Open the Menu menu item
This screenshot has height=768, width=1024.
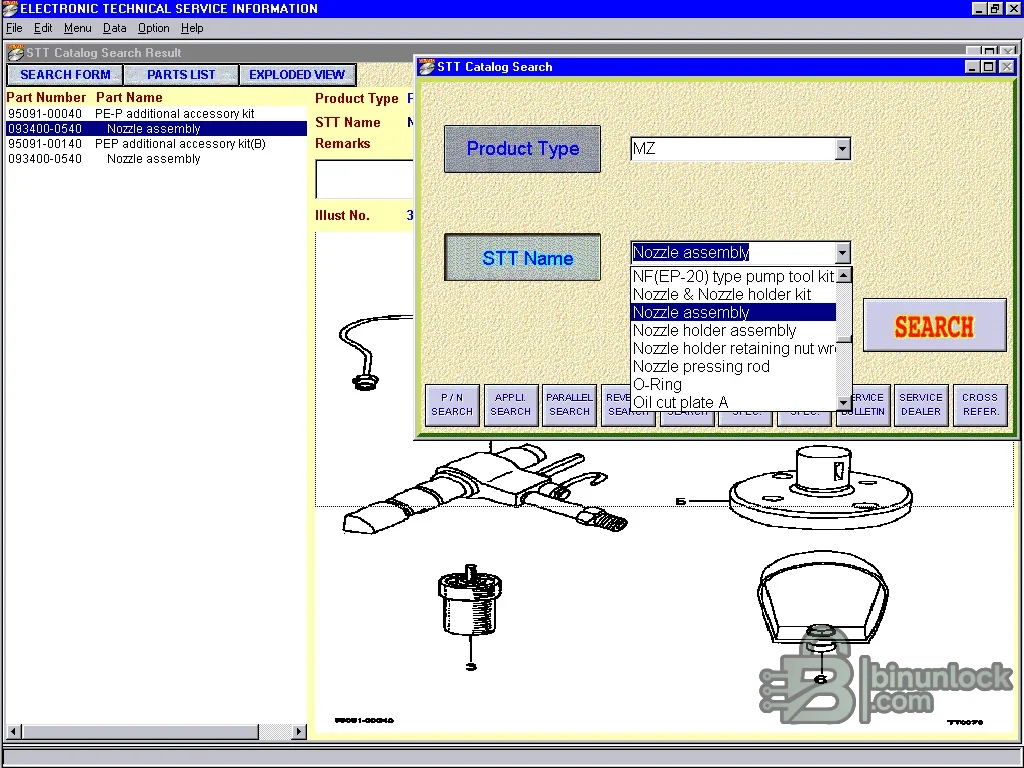coord(78,28)
